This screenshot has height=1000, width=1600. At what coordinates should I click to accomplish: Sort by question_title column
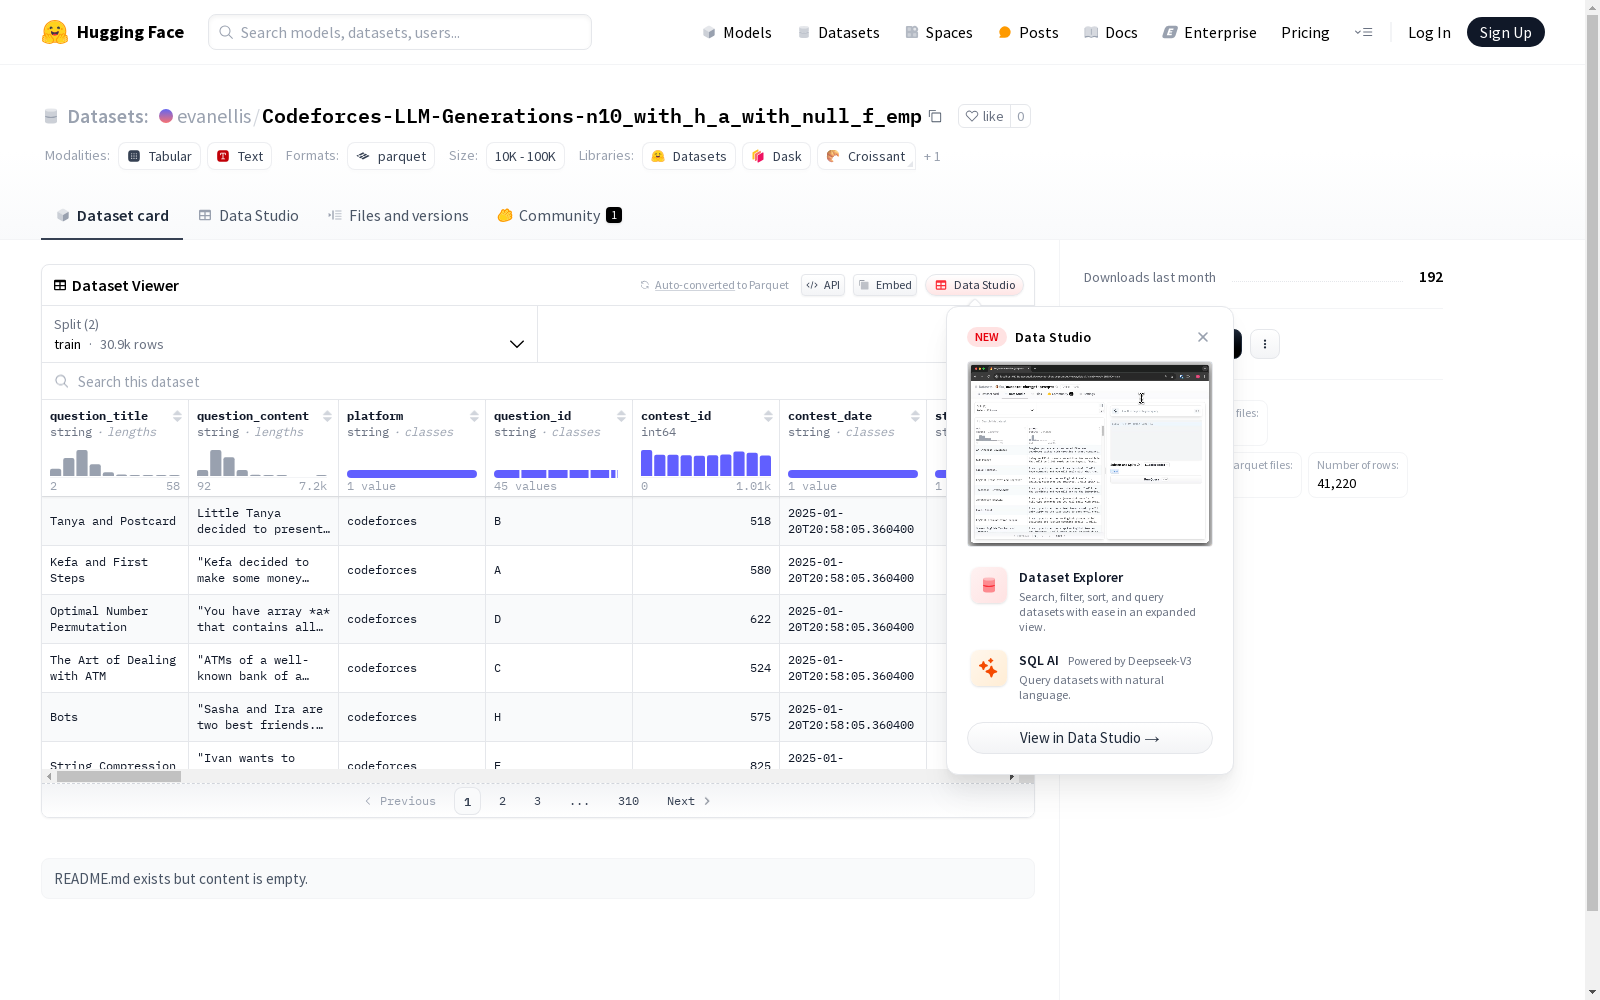[x=177, y=416]
